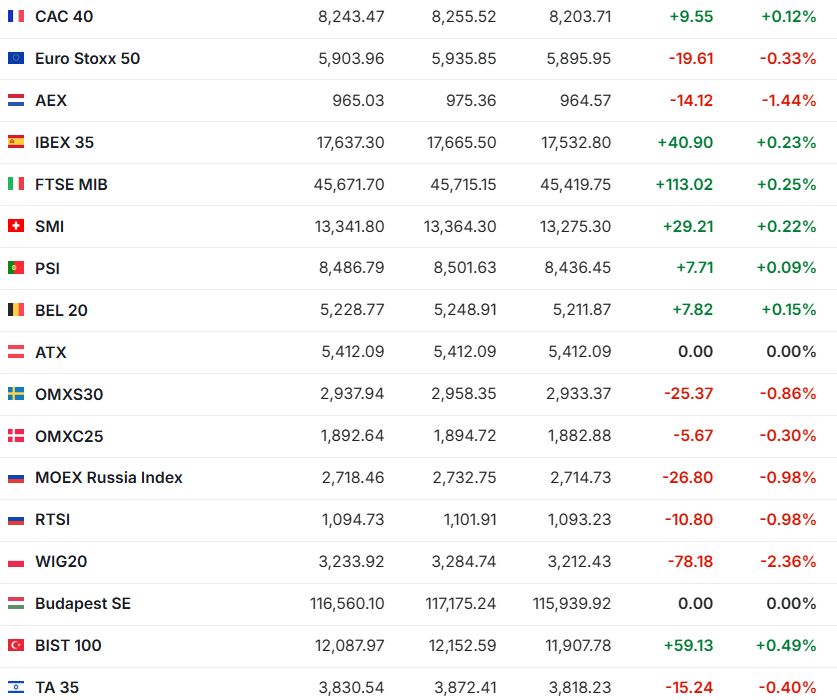Click the Sweden flag icon beside OMXS30

click(x=16, y=394)
